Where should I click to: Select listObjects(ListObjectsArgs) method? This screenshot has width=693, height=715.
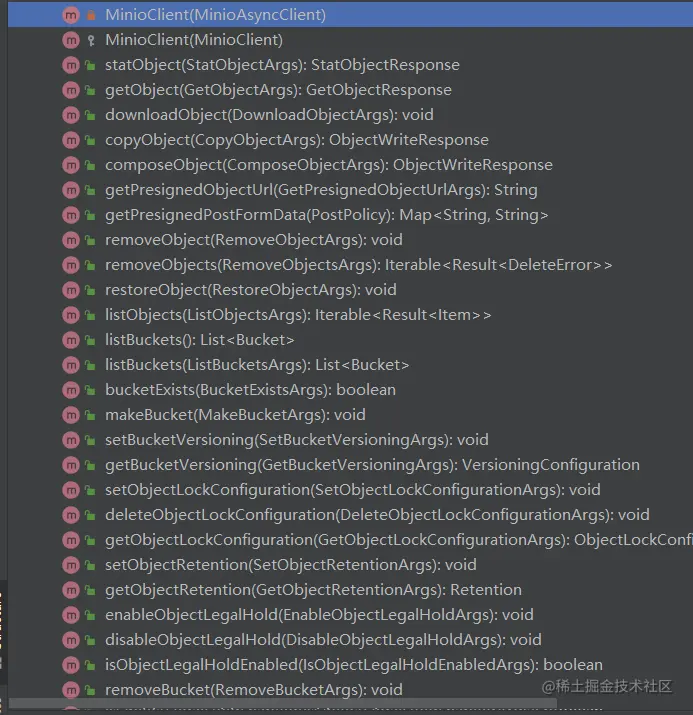click(x=298, y=315)
